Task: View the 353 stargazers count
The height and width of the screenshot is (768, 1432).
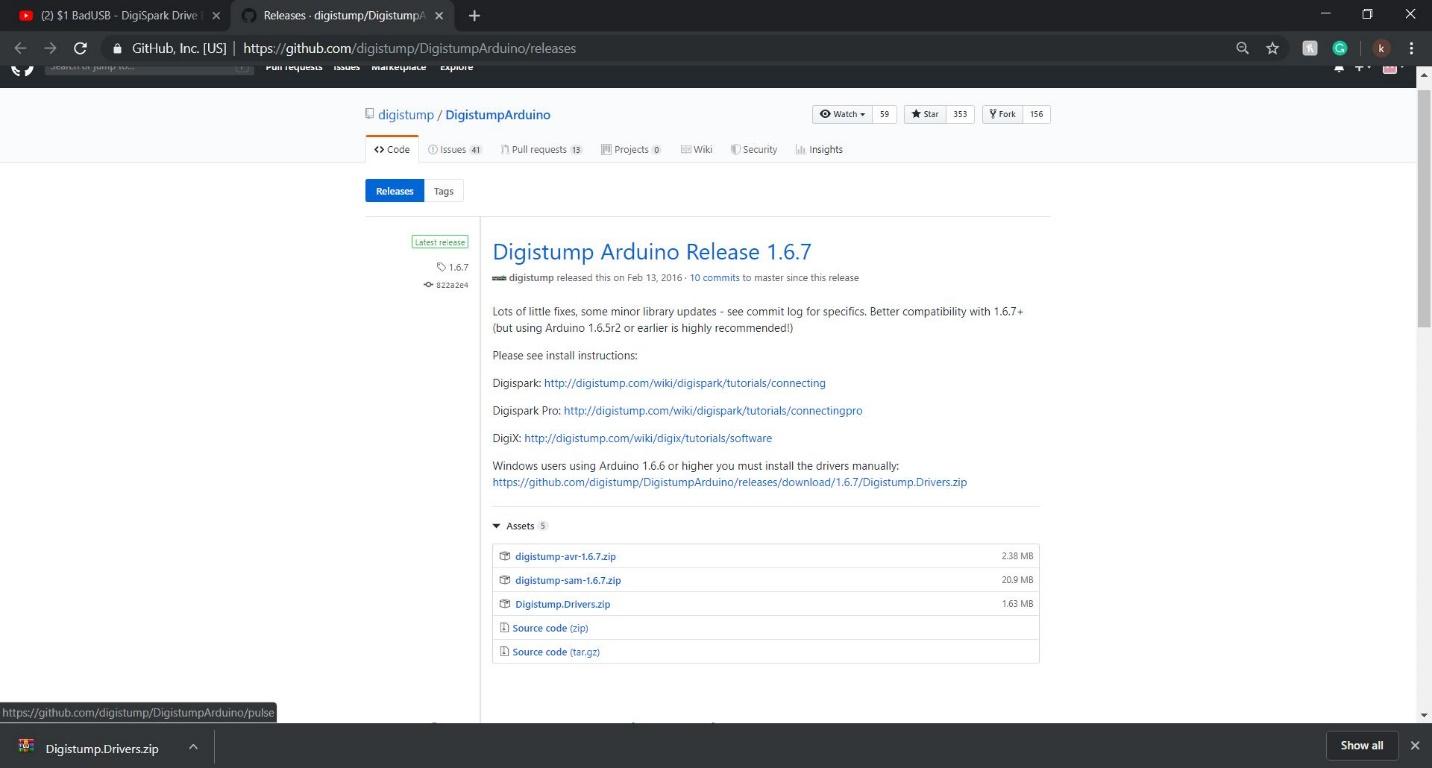Action: 960,114
